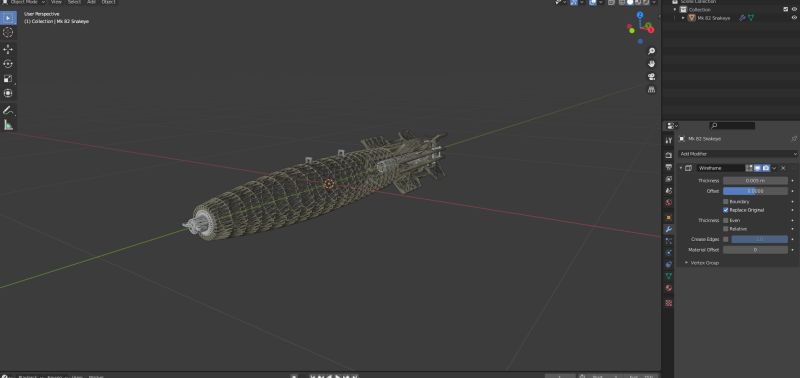This screenshot has height=378, width=800.
Task: Toggle camera view icon in viewport
Action: (652, 77)
